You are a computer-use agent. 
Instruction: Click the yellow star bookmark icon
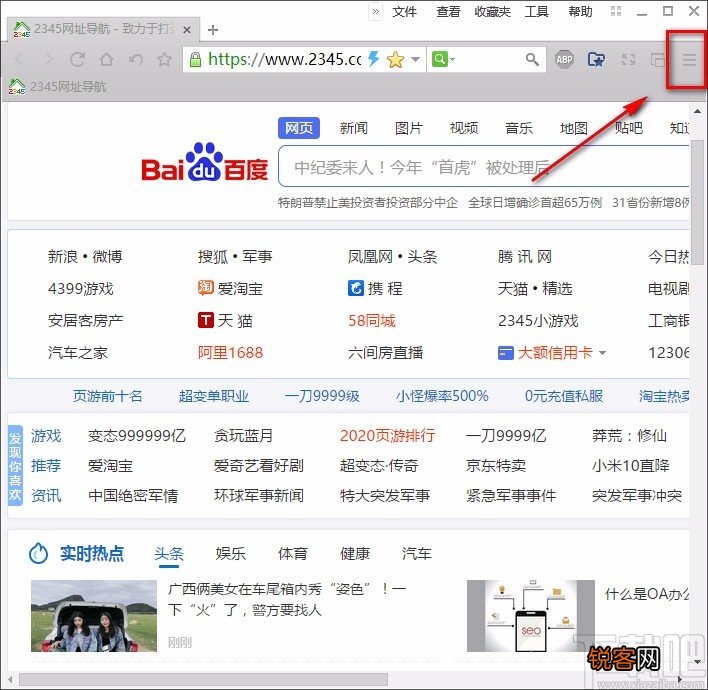point(395,59)
